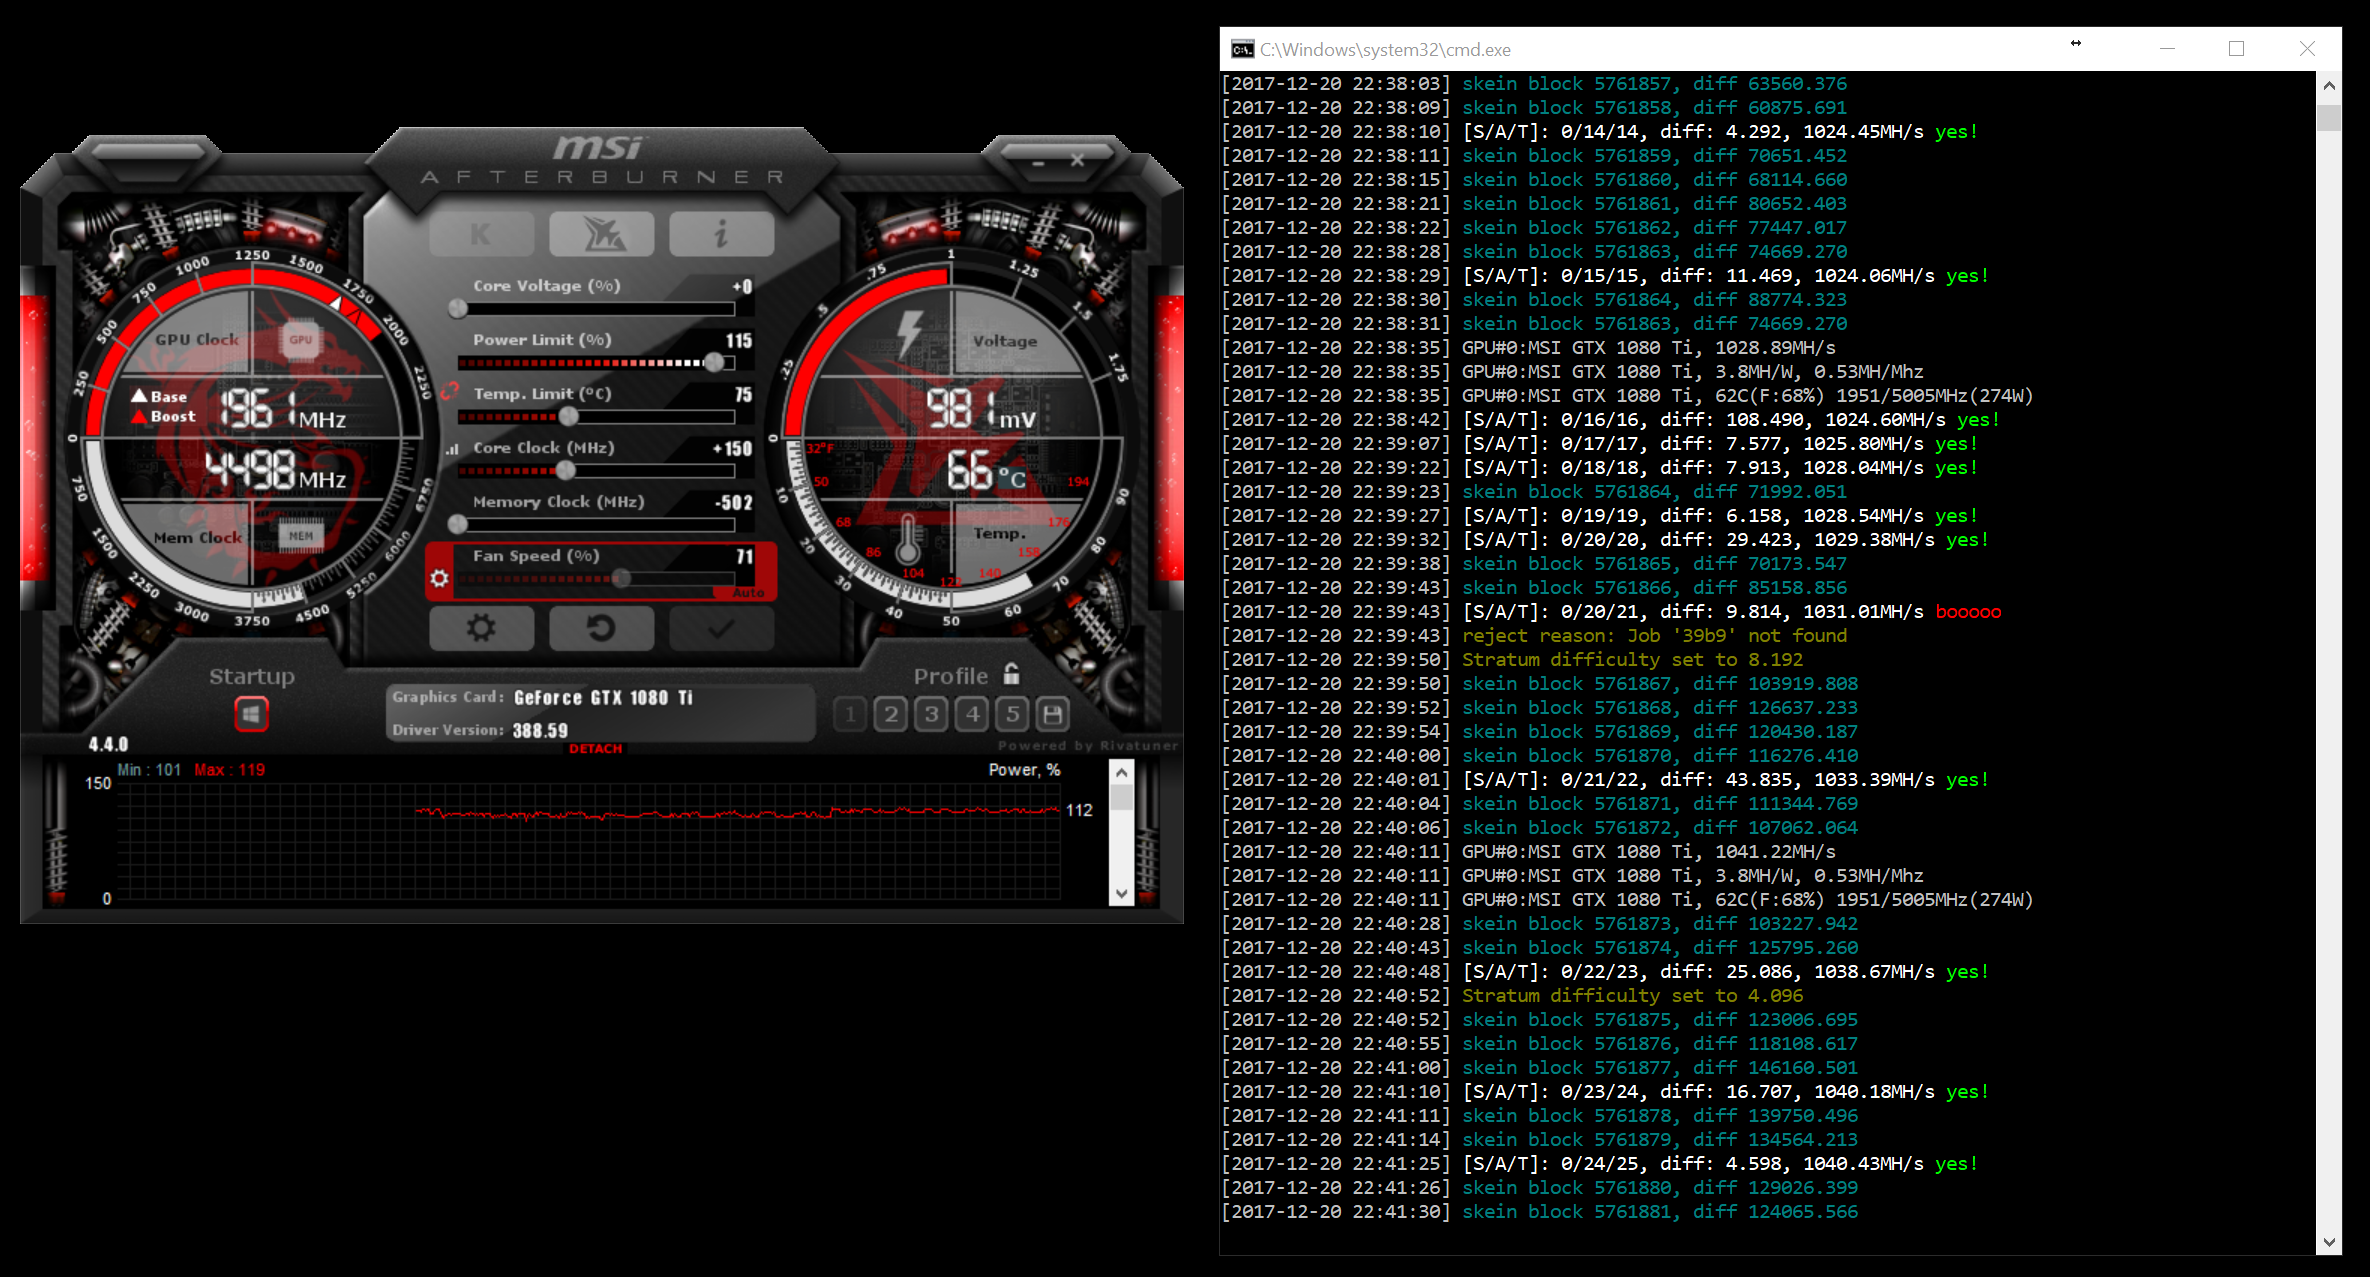The image size is (2370, 1277).
Task: Click the Core Clock value +150
Action: tap(732, 449)
